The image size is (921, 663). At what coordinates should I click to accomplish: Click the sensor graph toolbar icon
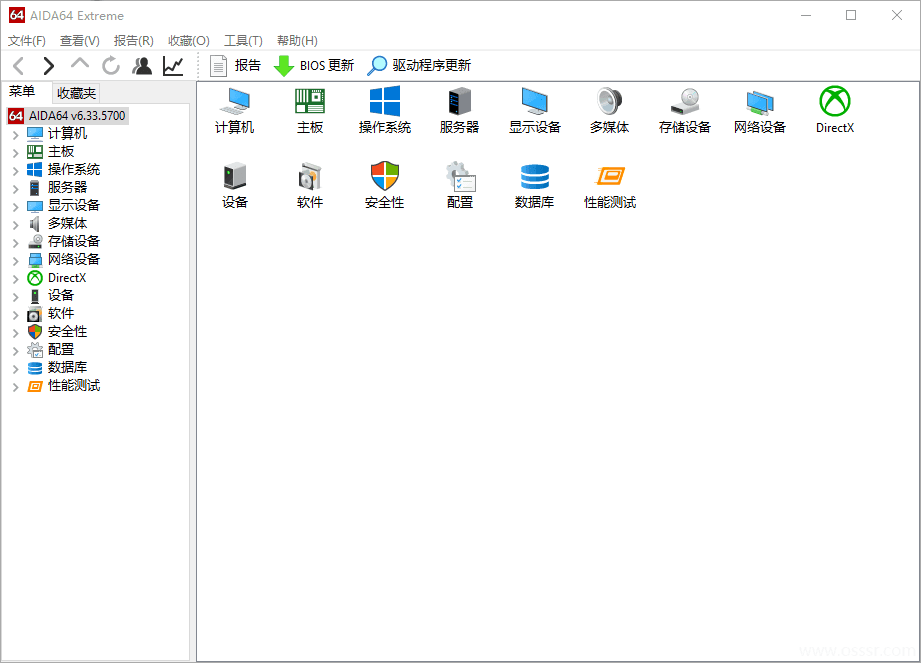[172, 65]
